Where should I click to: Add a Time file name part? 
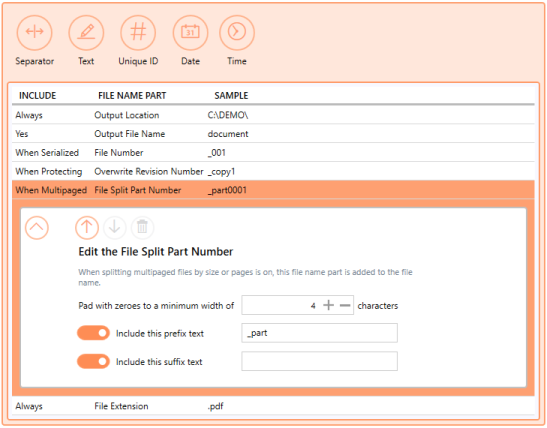237,32
